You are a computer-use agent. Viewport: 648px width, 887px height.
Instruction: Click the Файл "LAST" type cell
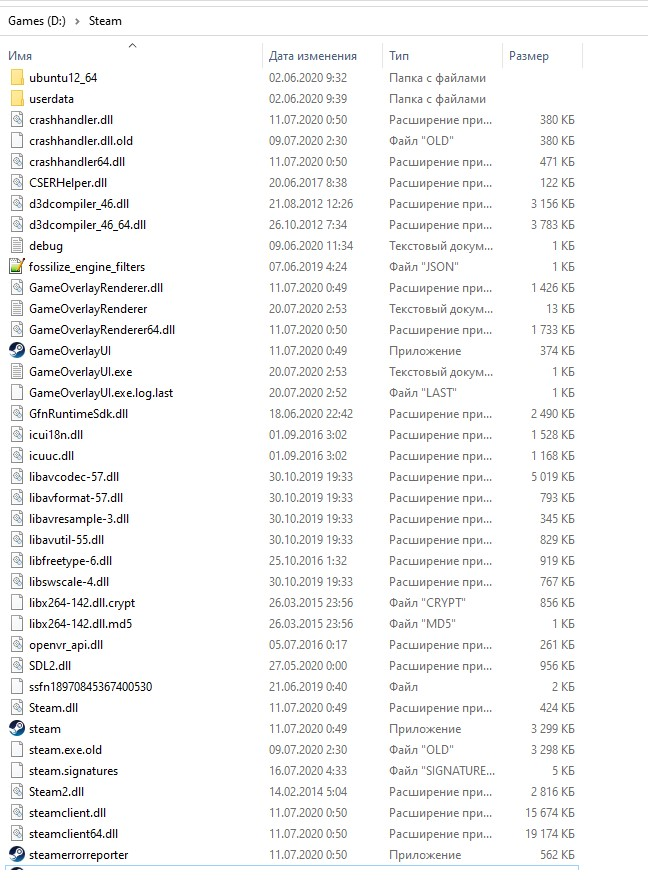pos(422,392)
